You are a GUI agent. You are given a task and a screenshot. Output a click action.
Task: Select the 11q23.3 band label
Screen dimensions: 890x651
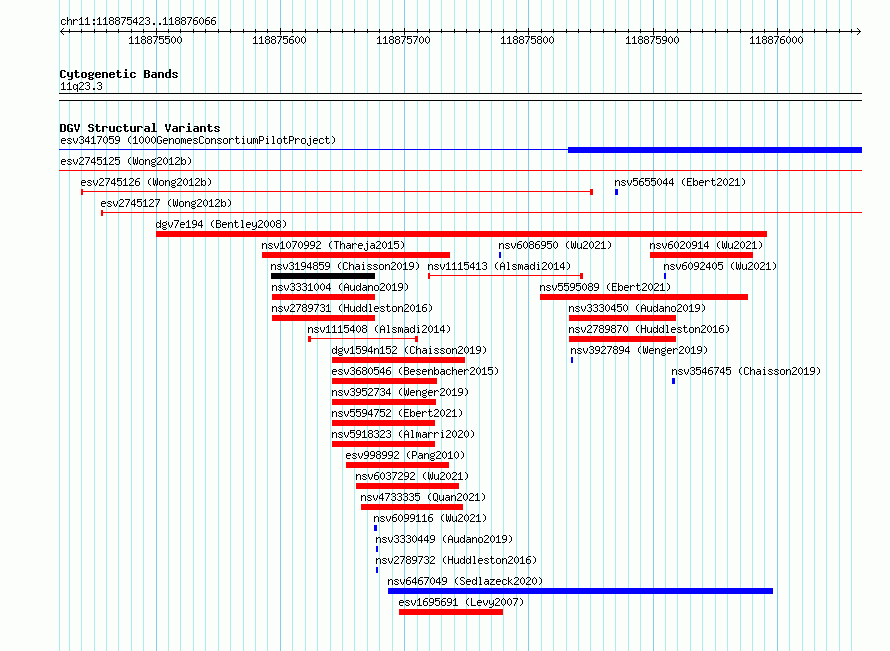81,86
